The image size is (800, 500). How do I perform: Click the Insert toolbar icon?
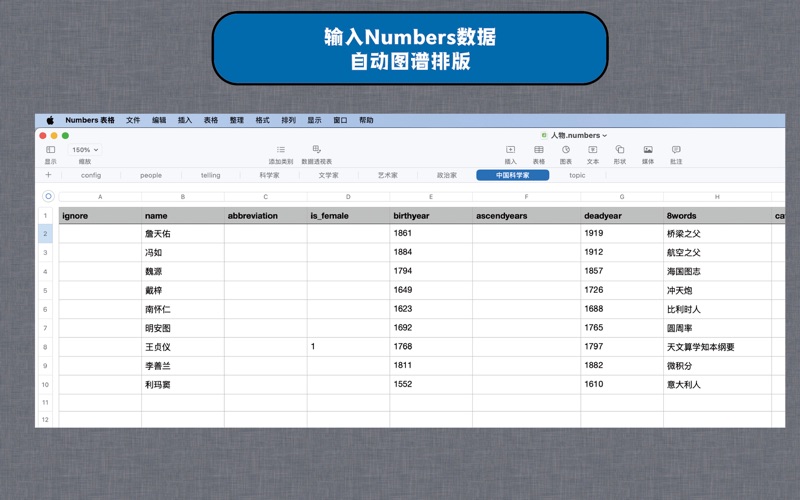click(510, 149)
